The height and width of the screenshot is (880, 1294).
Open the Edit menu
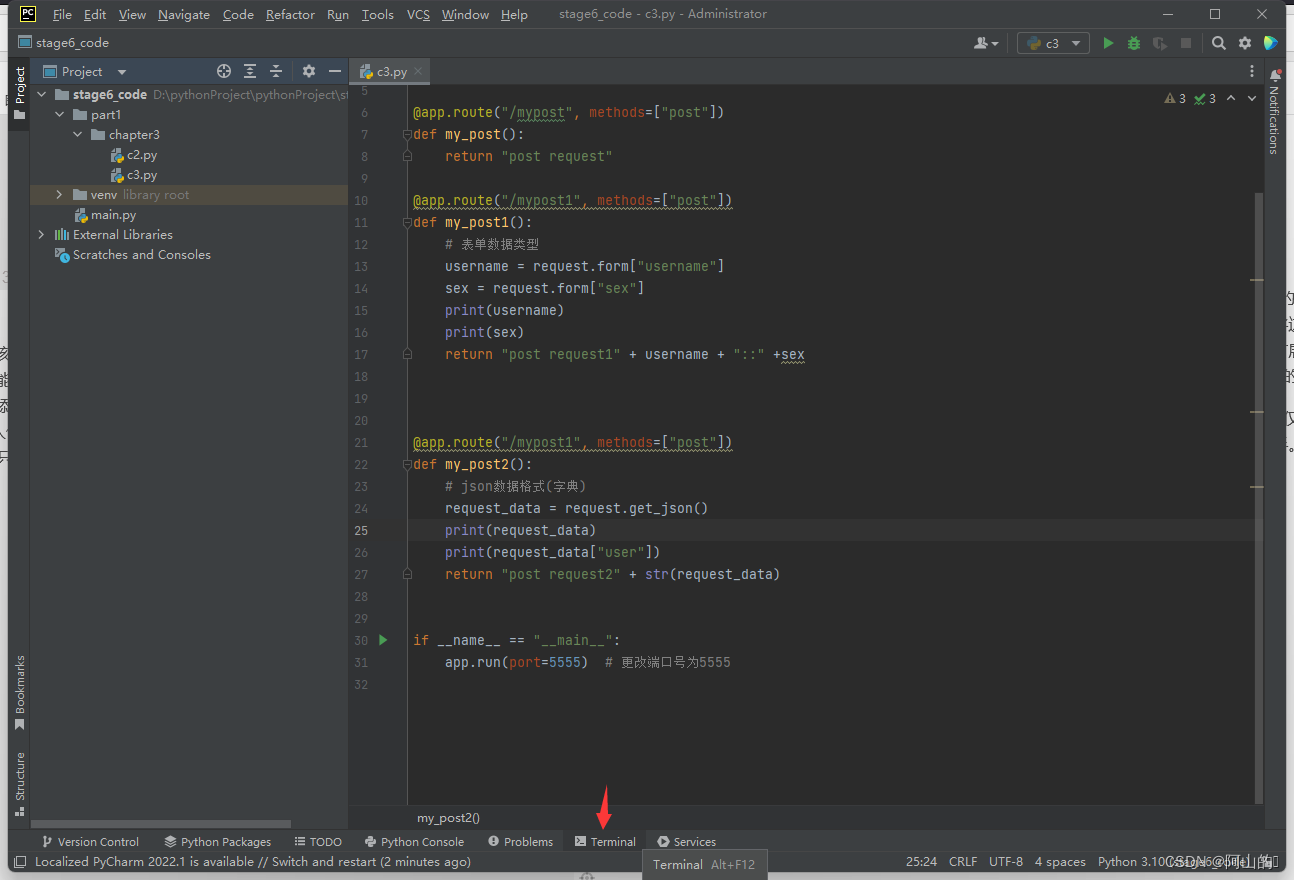(x=95, y=15)
